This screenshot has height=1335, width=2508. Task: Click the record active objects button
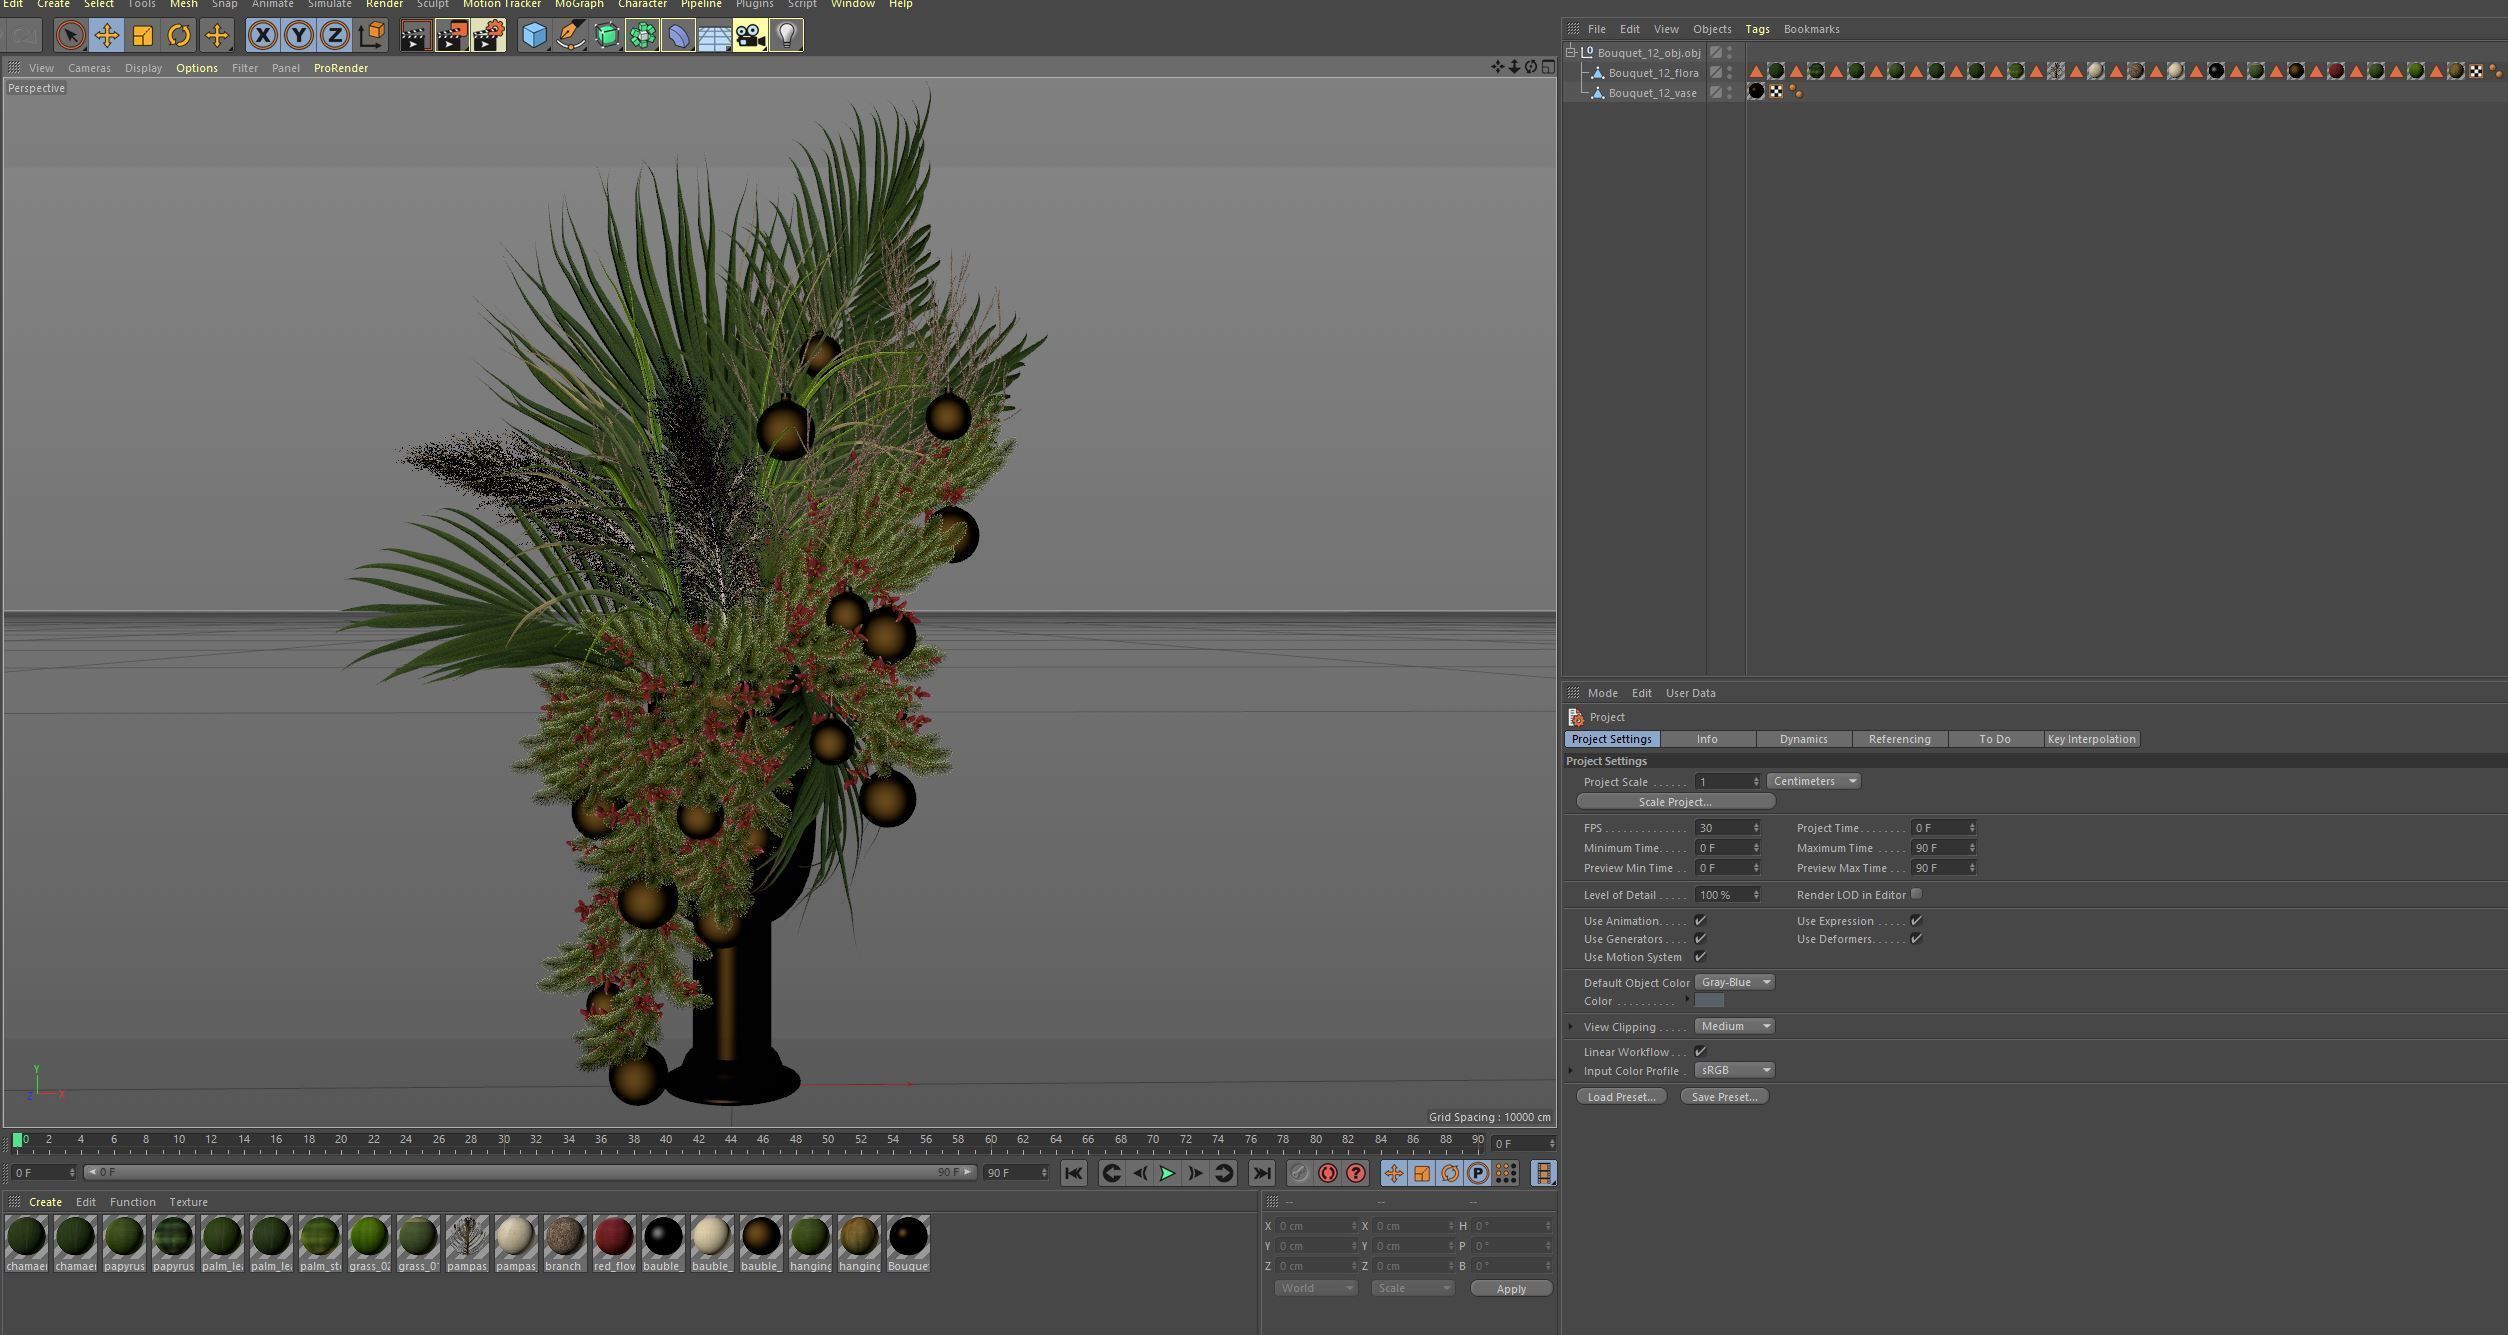click(x=1299, y=1173)
